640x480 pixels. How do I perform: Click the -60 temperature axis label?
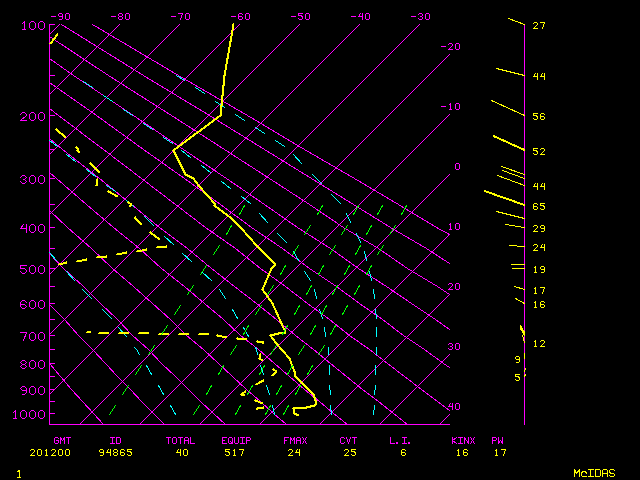point(240,16)
